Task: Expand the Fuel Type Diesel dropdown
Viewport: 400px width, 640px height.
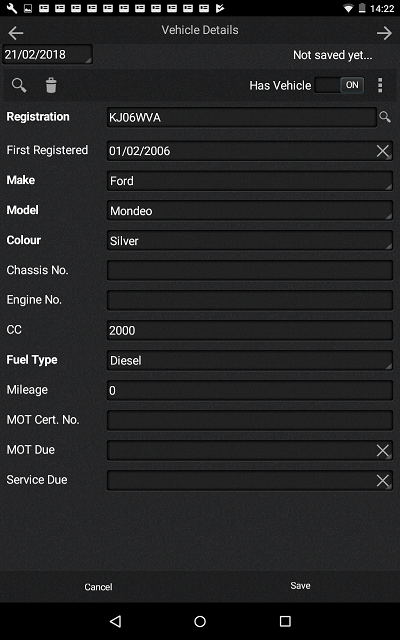Action: (250, 360)
